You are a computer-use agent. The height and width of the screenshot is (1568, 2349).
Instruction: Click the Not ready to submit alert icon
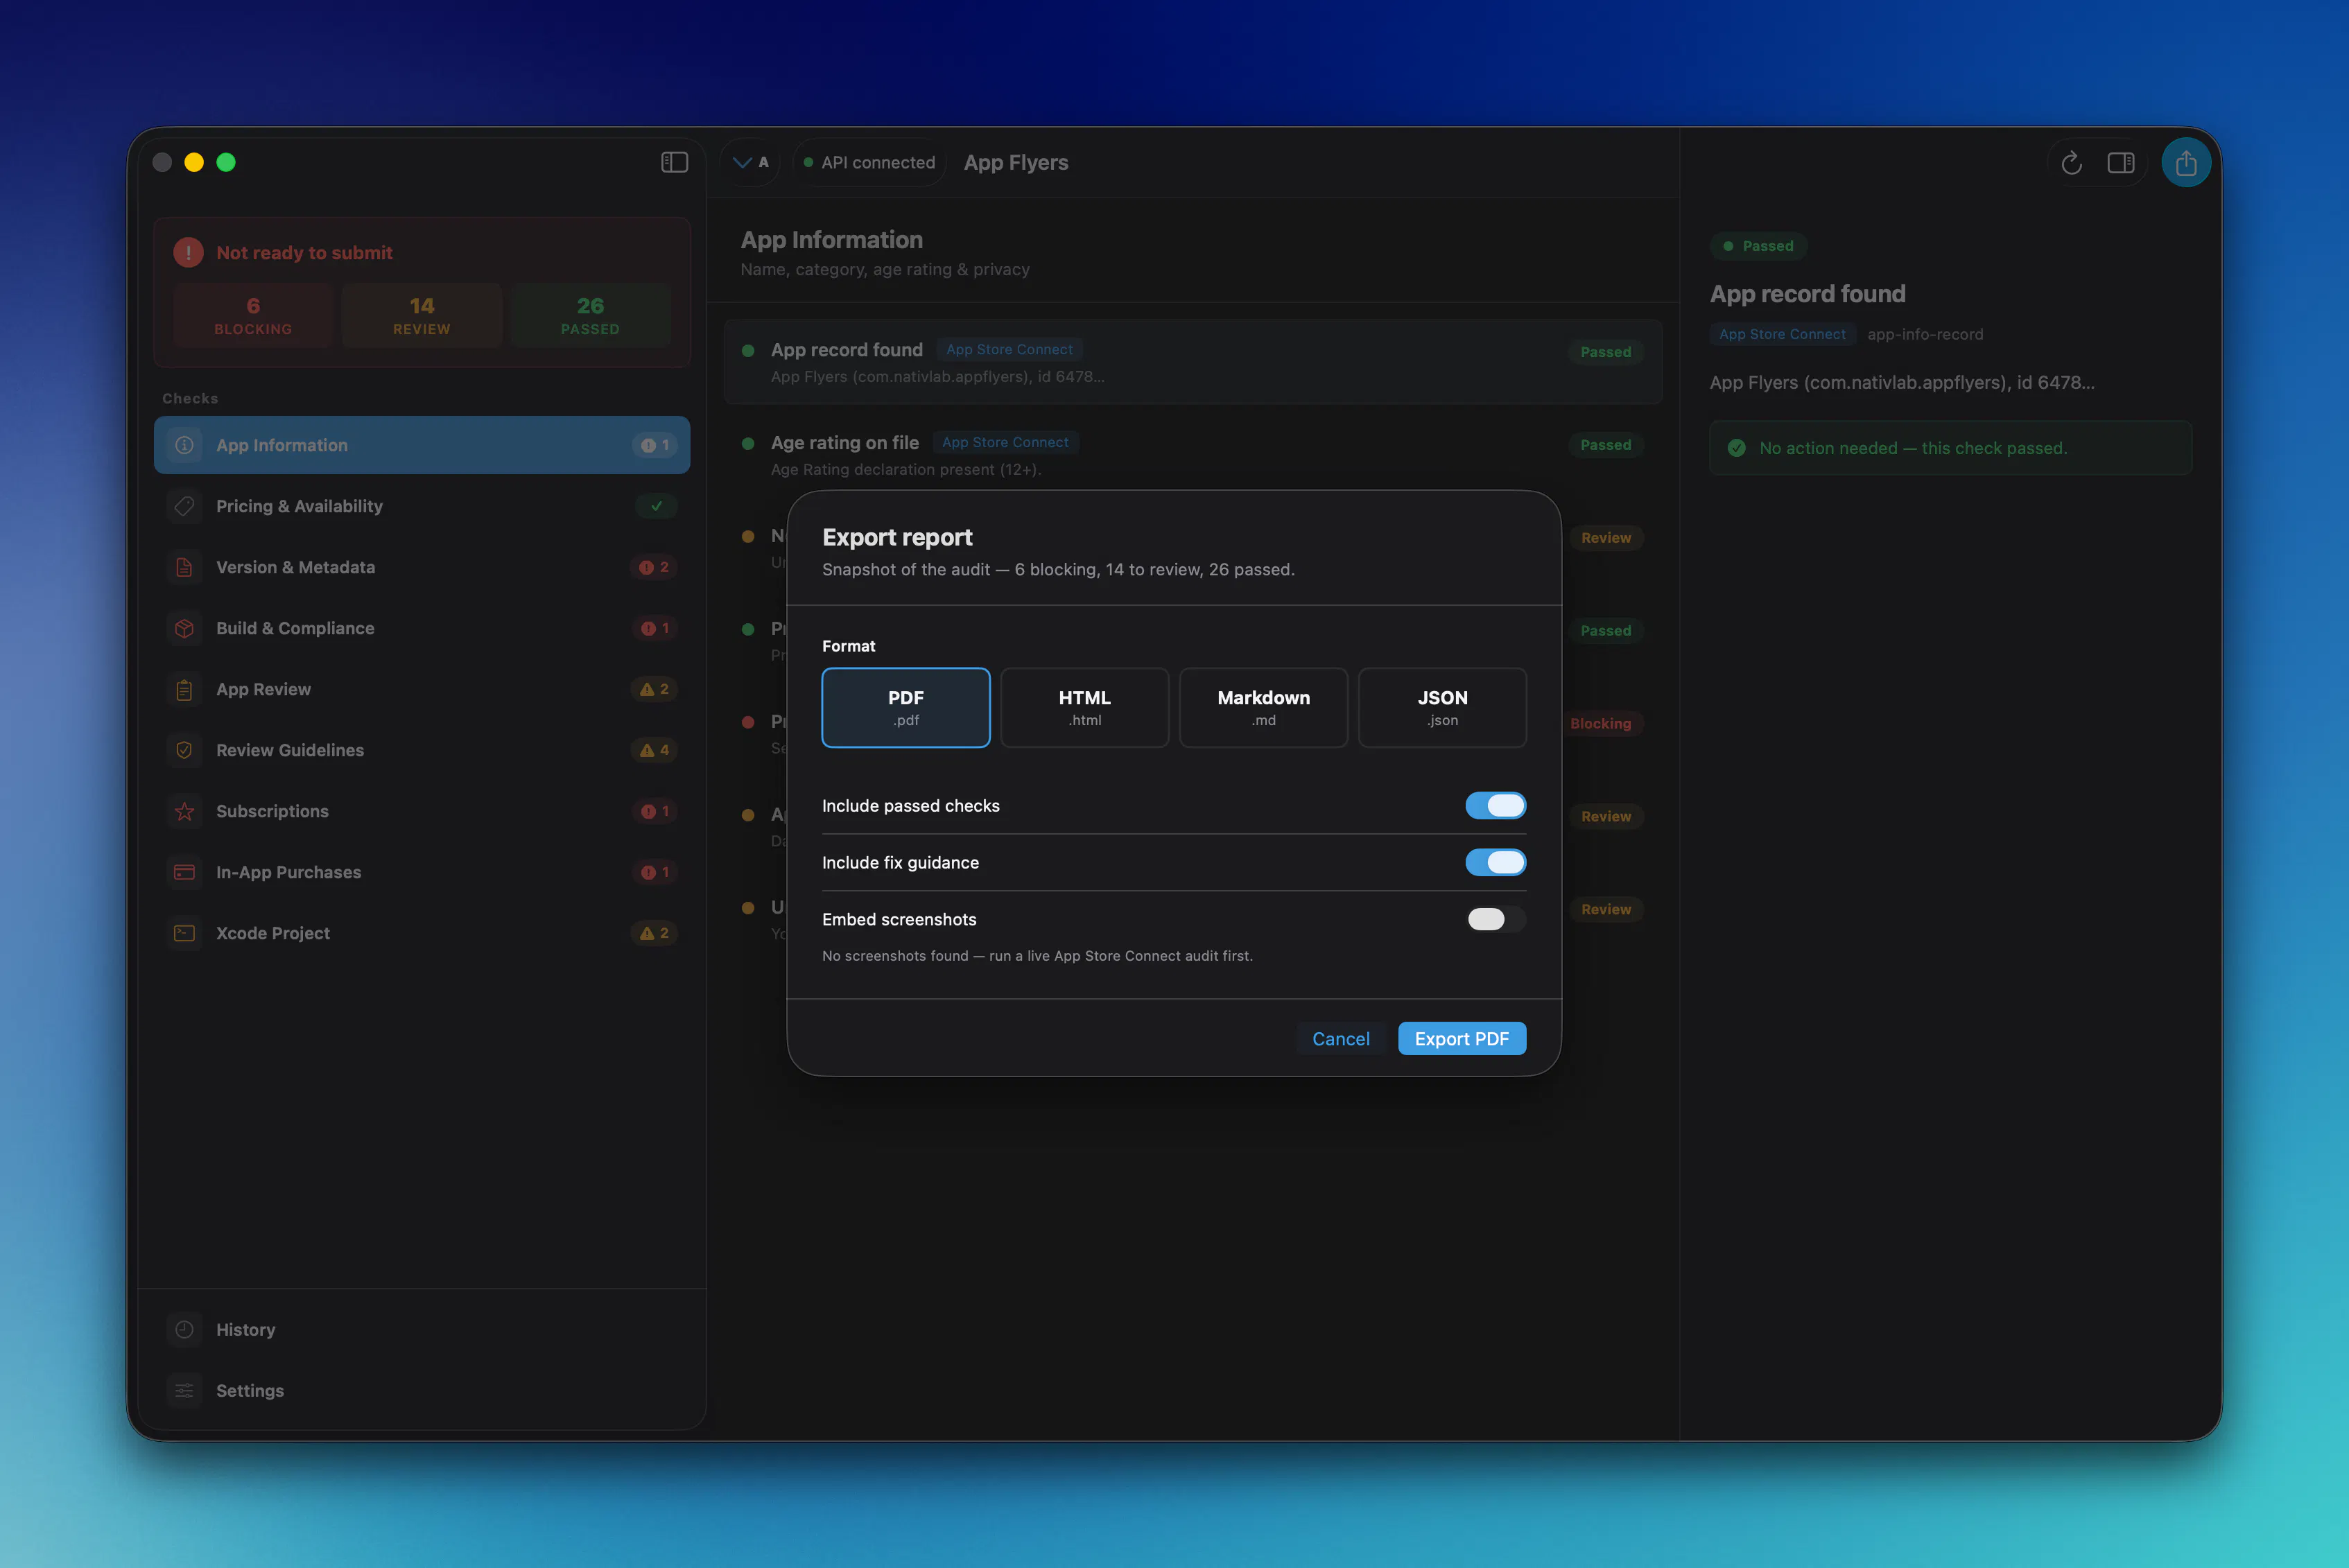188,252
